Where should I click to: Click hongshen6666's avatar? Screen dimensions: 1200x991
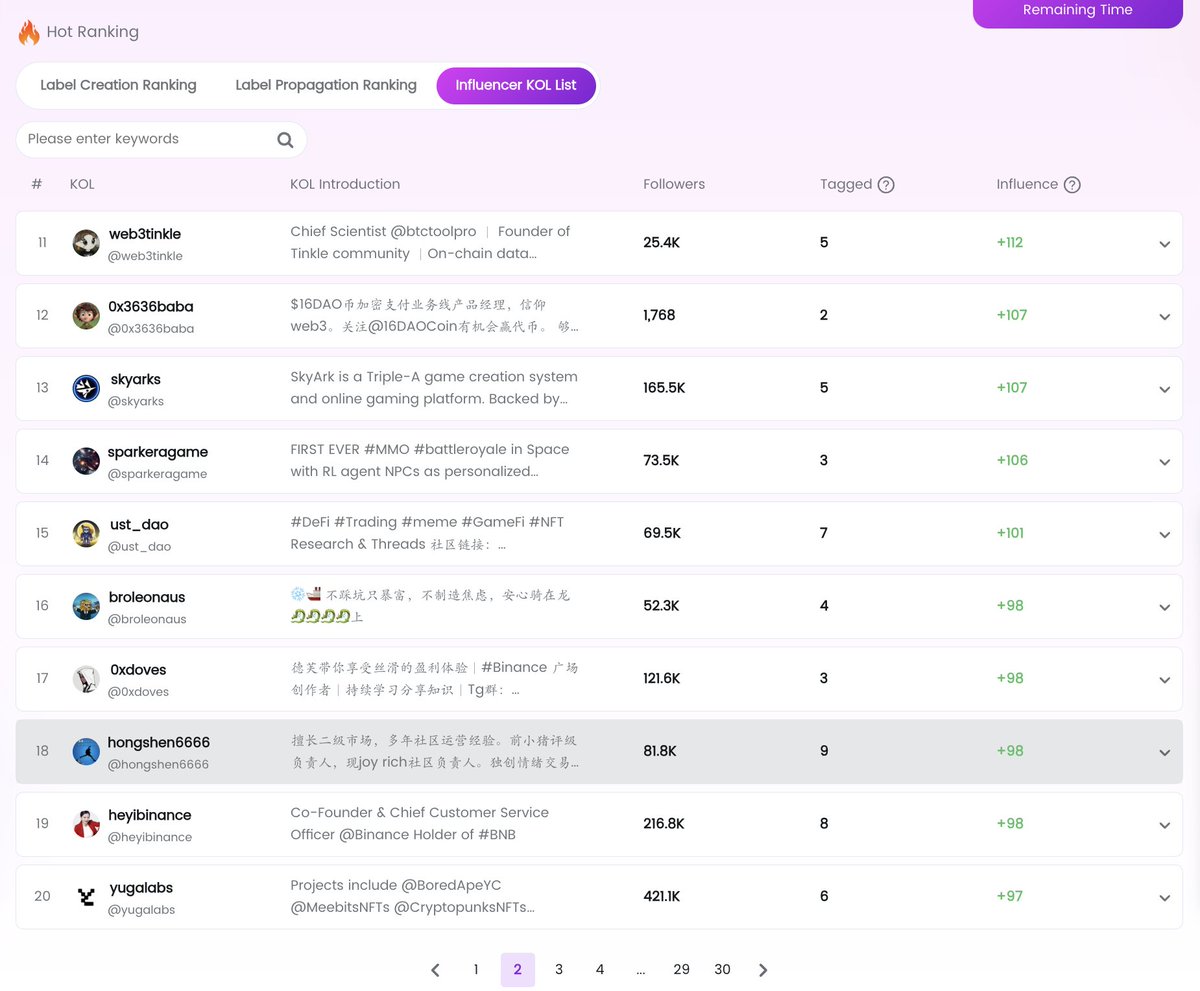(86, 752)
